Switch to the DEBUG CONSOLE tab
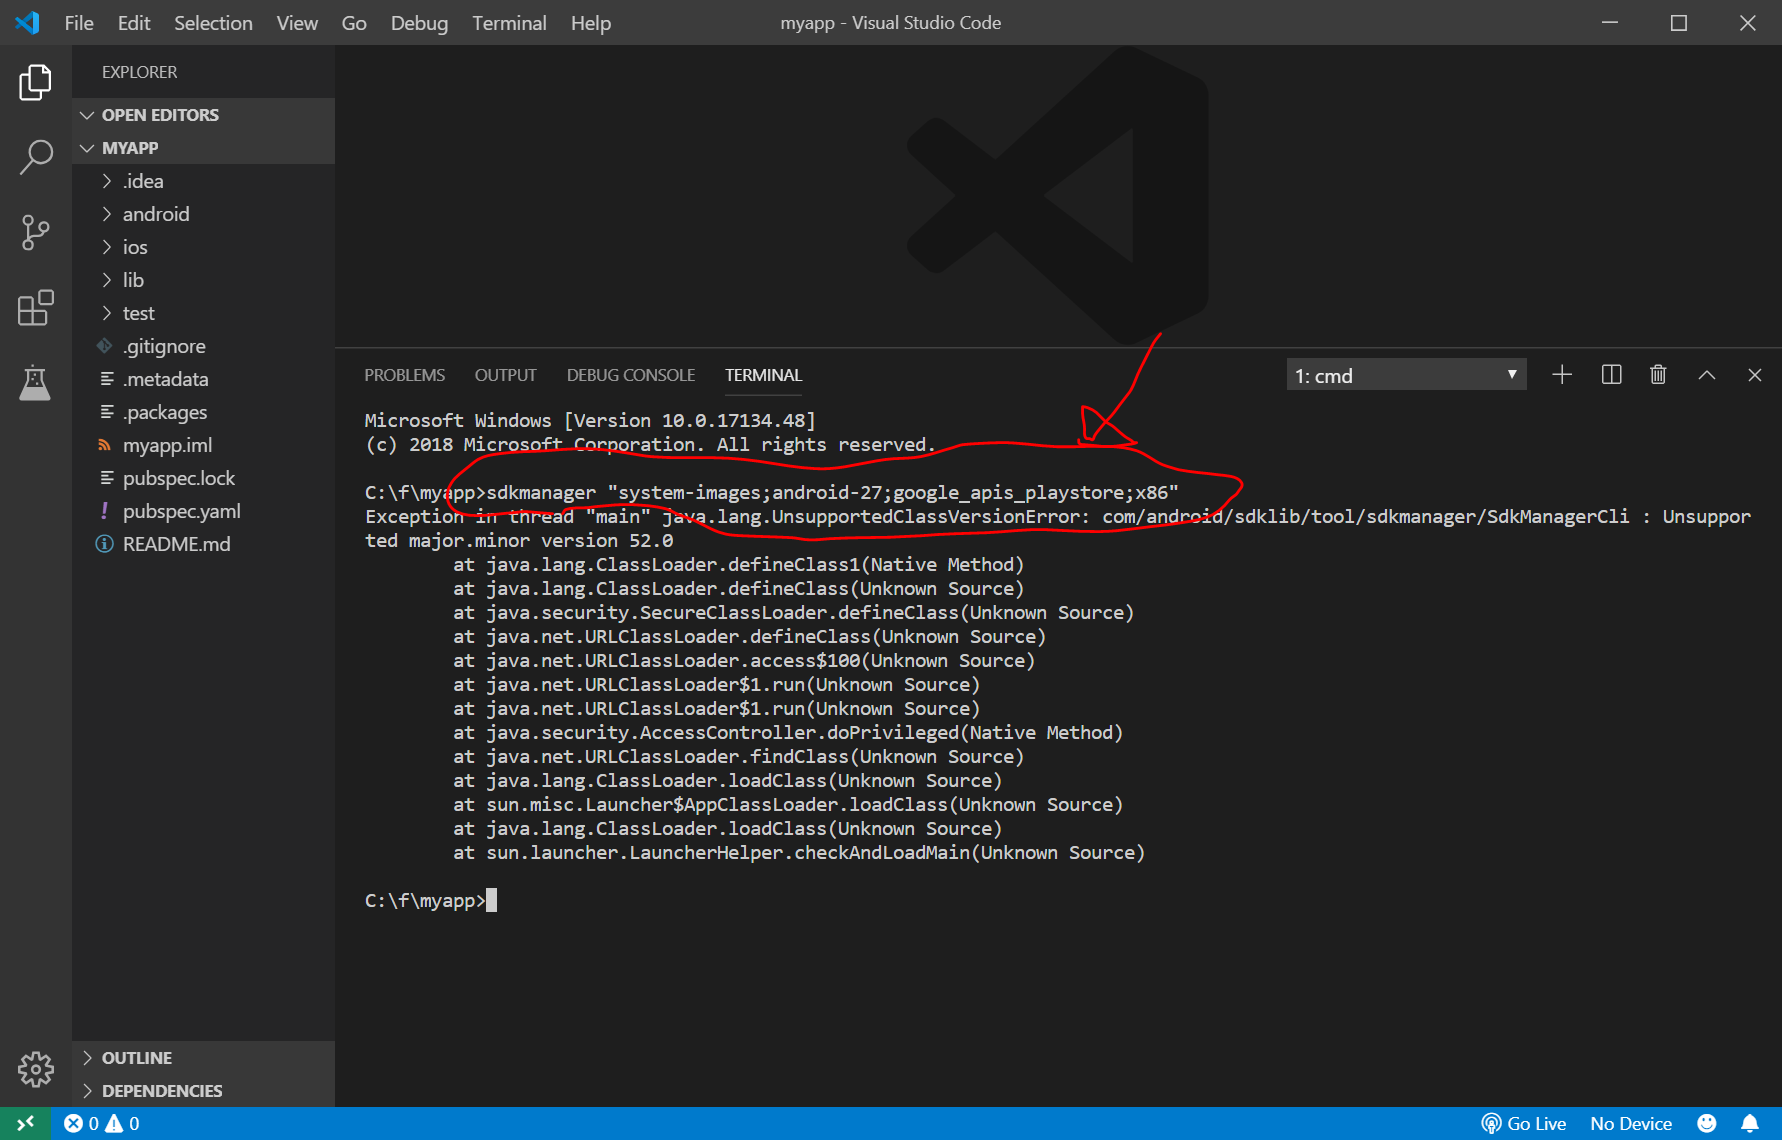Viewport: 1782px width, 1140px height. tap(631, 375)
